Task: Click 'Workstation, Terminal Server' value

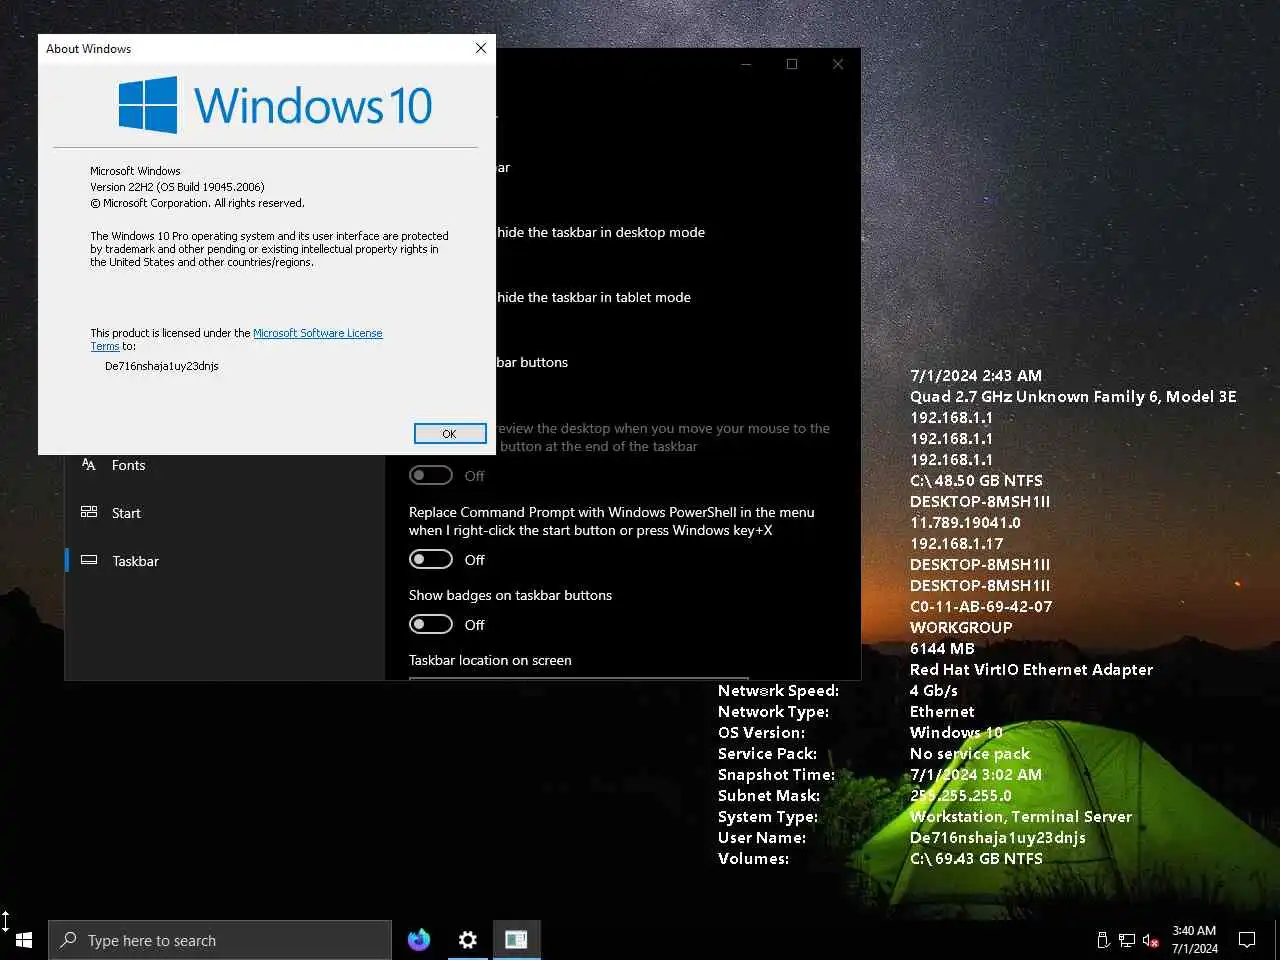Action: pyautogui.click(x=1021, y=816)
